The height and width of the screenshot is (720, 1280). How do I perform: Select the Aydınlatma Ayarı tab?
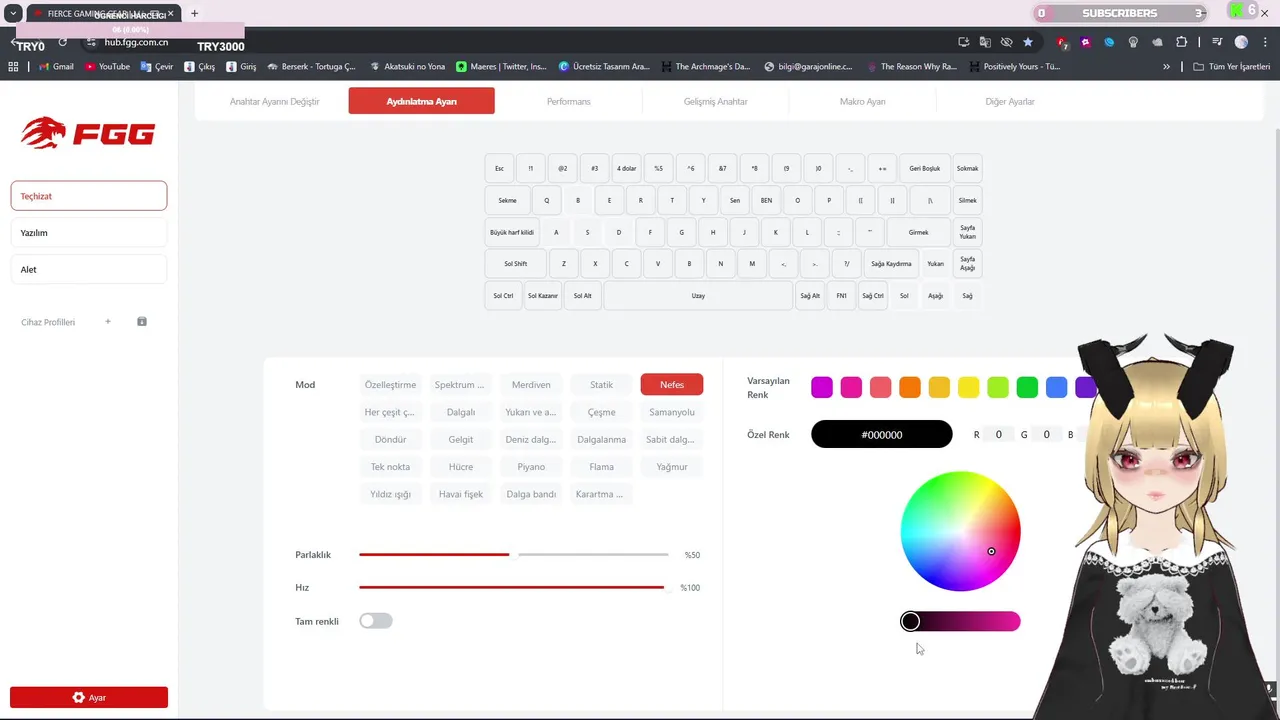click(x=421, y=101)
